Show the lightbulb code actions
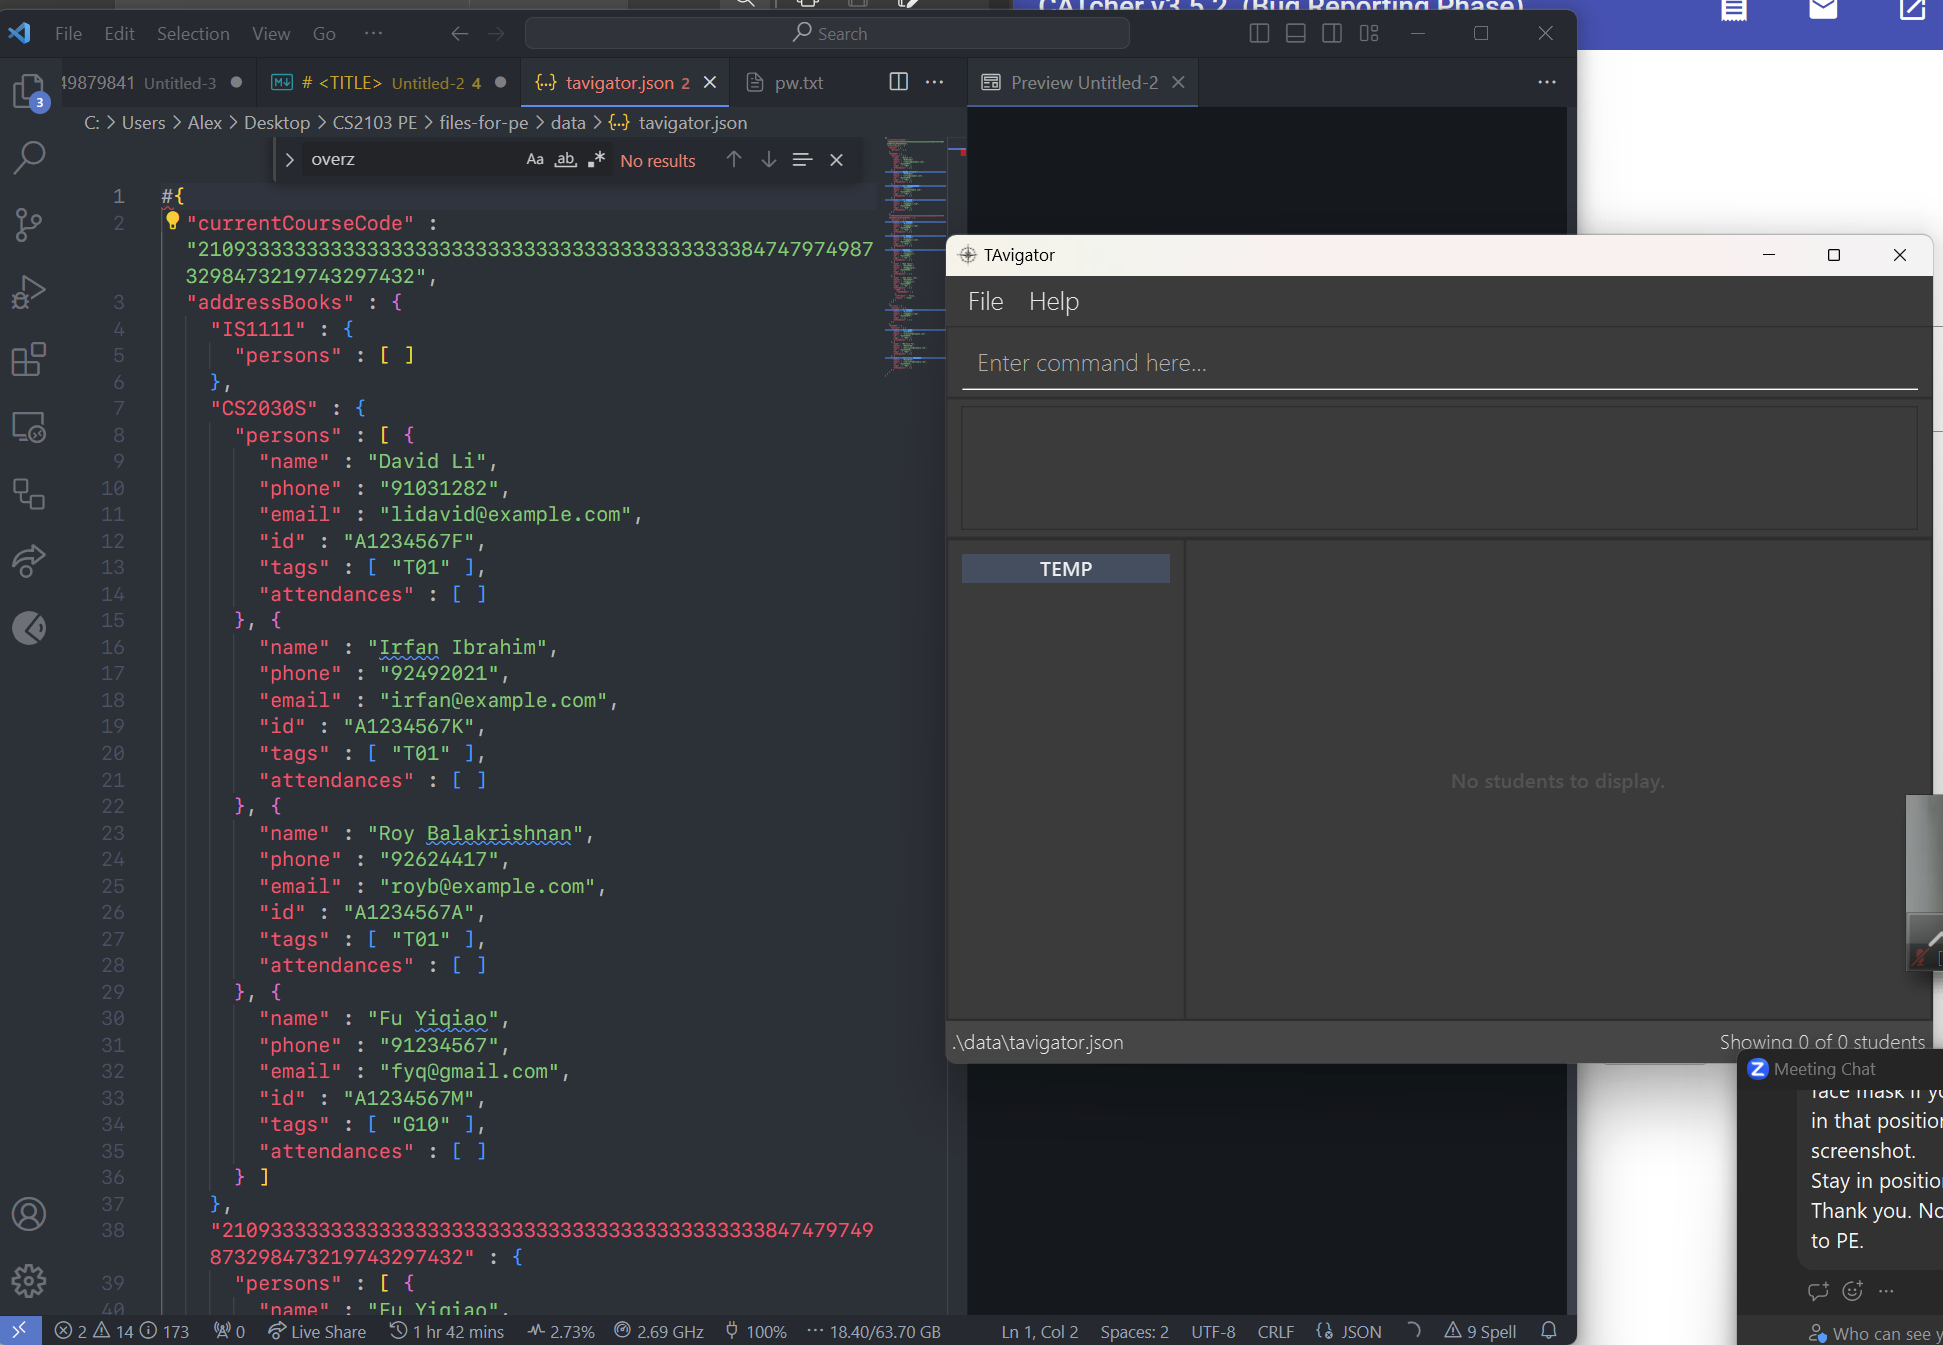Image resolution: width=1943 pixels, height=1345 pixels. [x=172, y=221]
